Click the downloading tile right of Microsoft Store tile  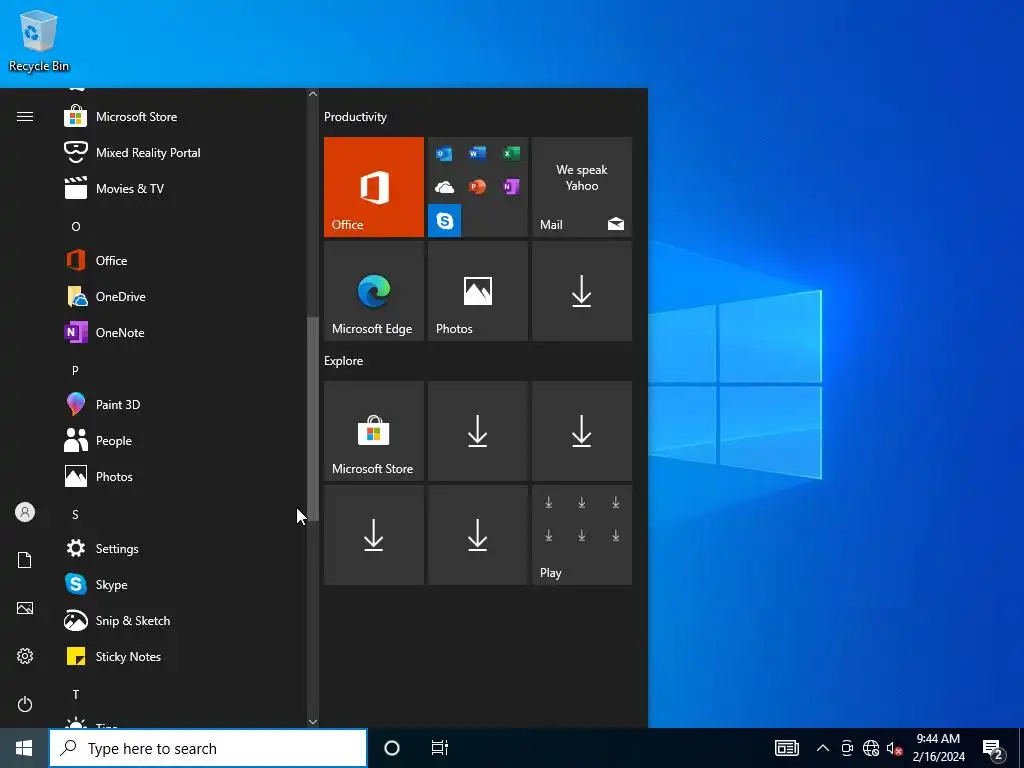pos(477,431)
